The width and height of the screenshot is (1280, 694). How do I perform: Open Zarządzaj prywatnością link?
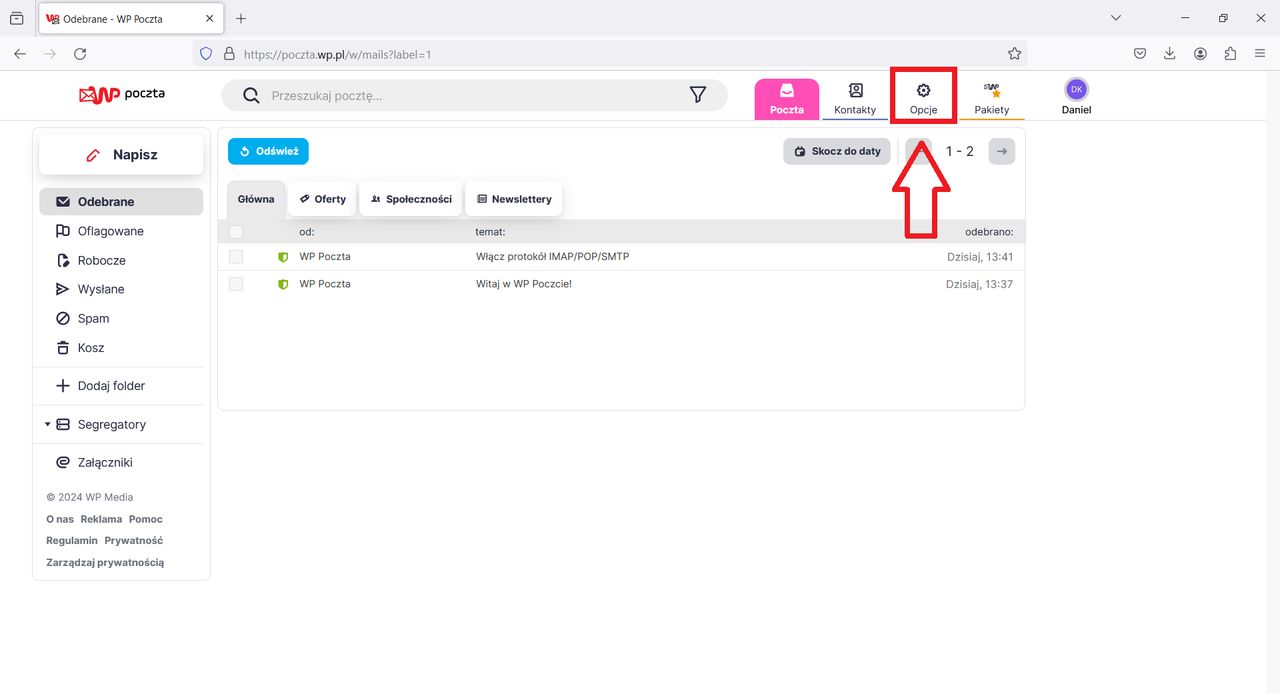[105, 562]
